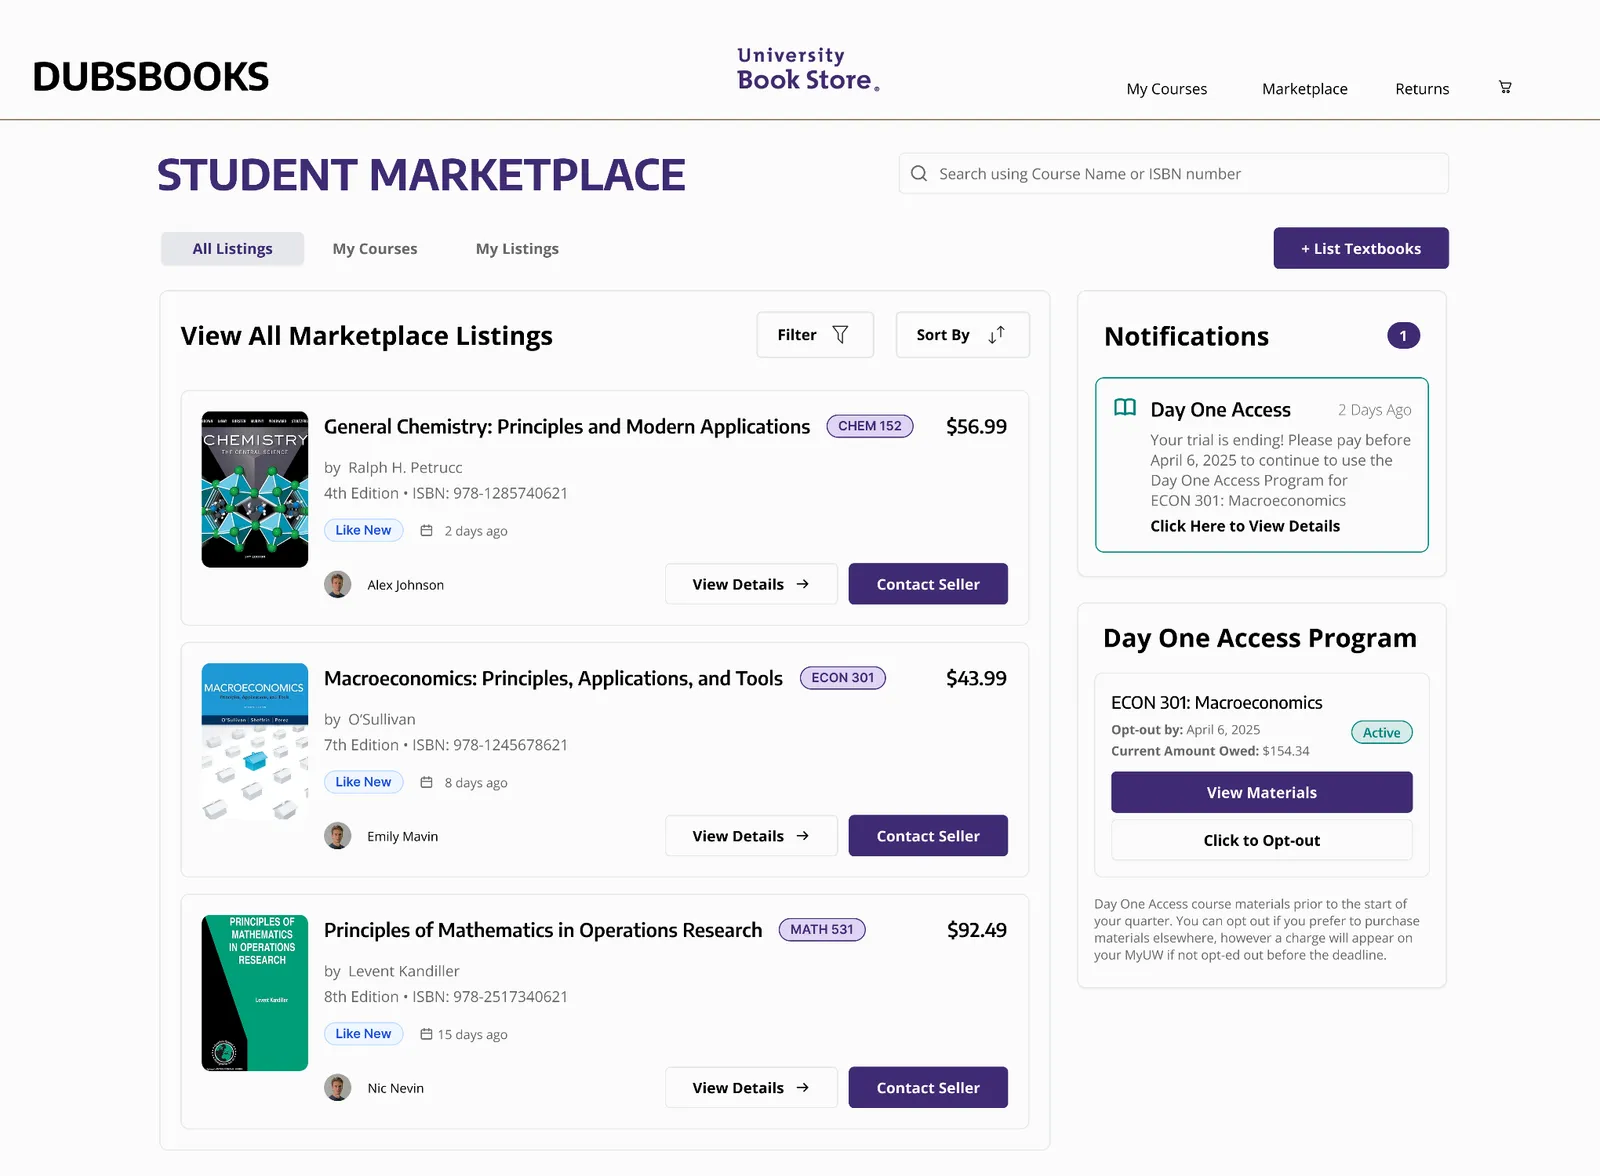This screenshot has height=1176, width=1600.
Task: Click the ECON 301 course tag
Action: [x=843, y=678]
